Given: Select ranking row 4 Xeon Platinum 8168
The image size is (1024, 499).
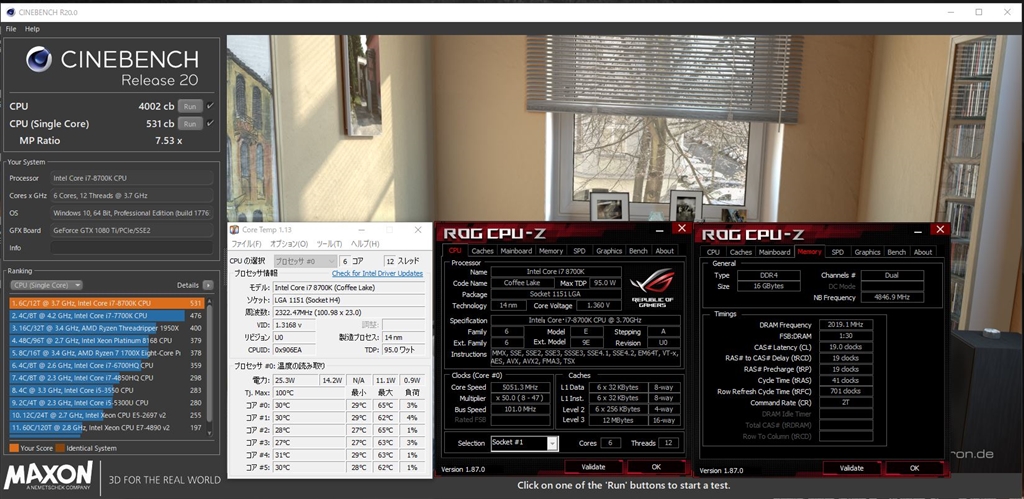Looking at the screenshot, I should (x=107, y=340).
